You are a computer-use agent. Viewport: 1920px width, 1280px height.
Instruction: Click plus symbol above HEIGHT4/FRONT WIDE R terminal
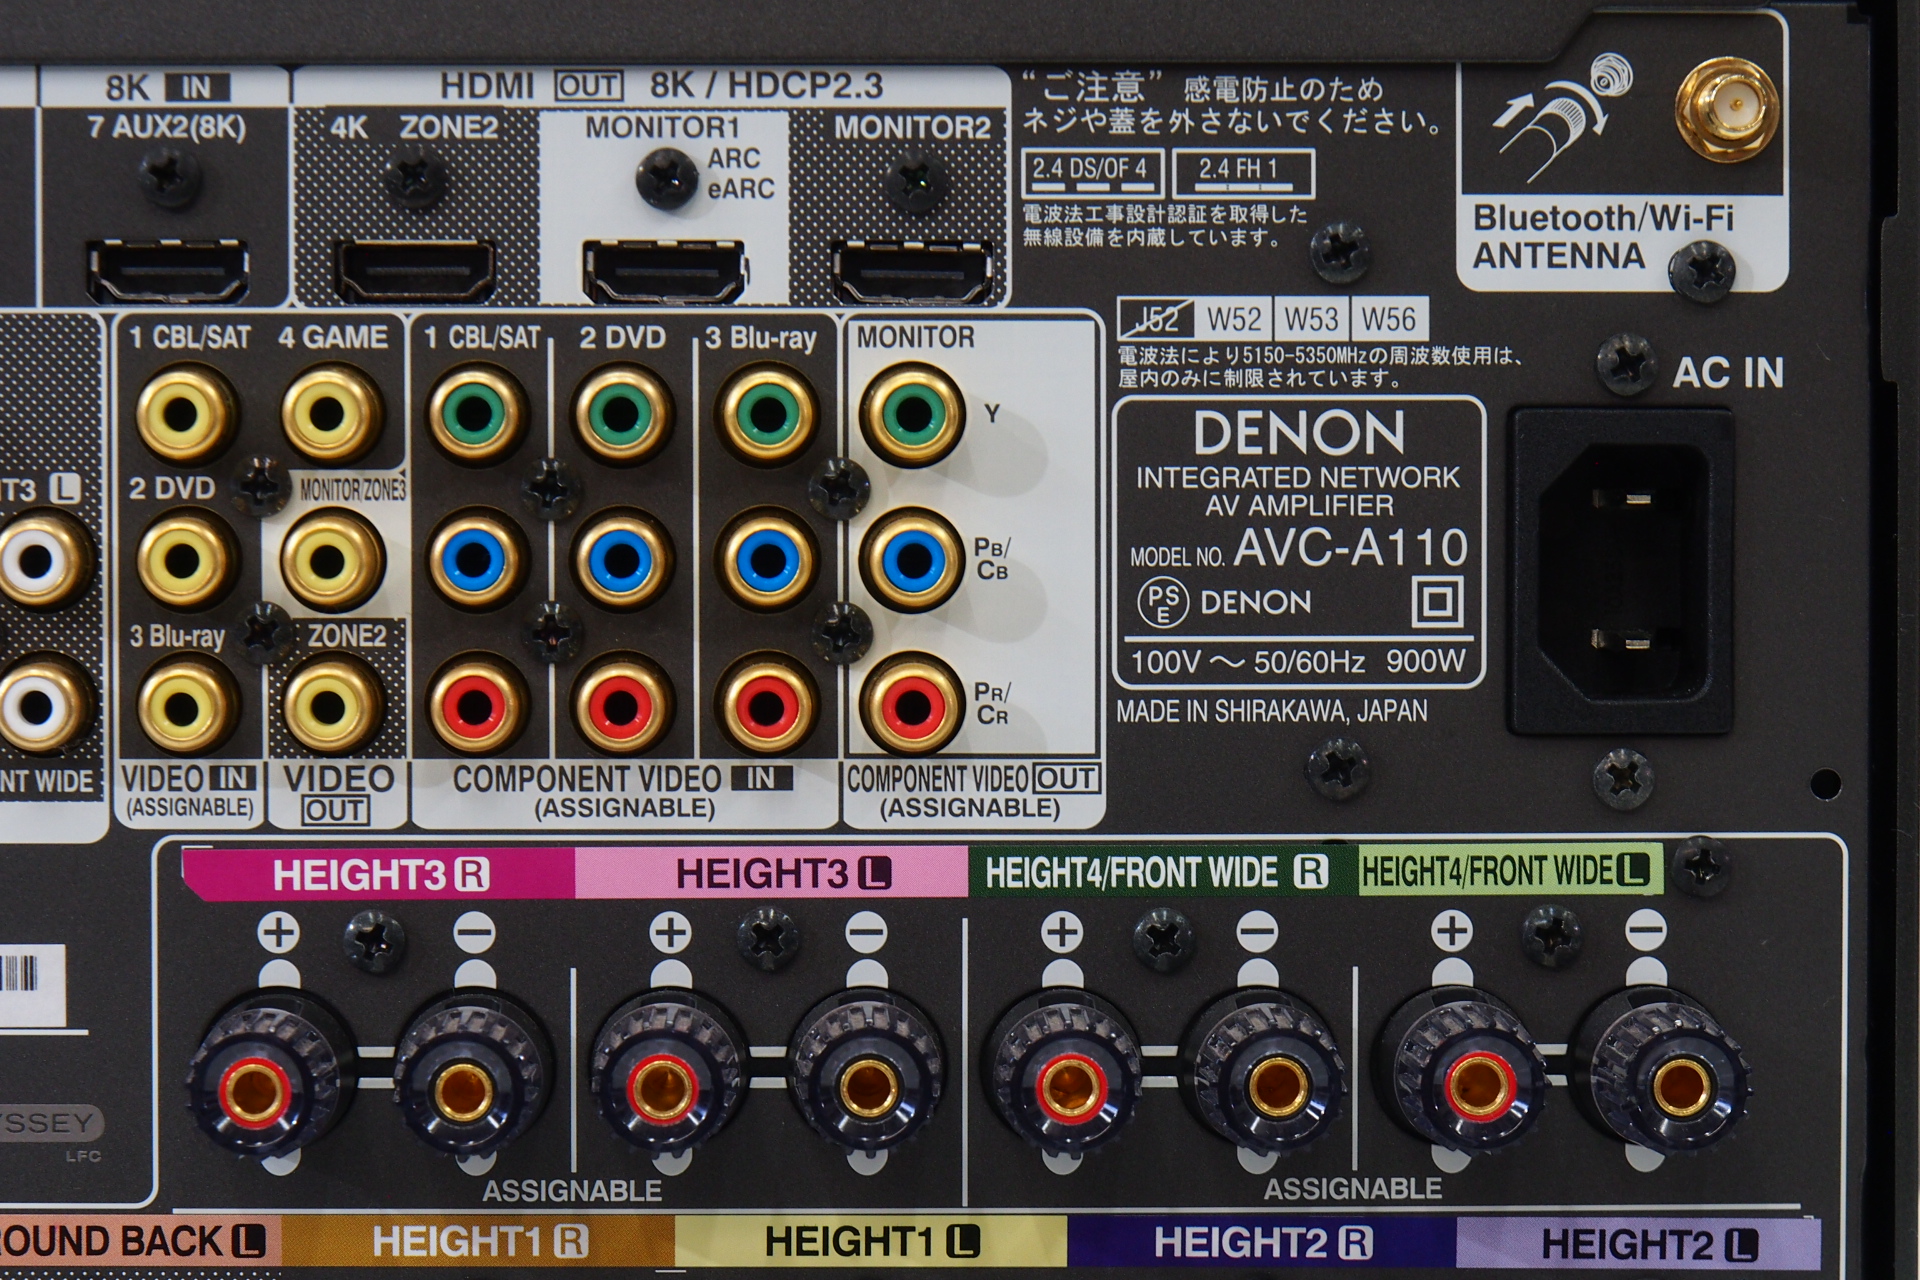[1062, 932]
